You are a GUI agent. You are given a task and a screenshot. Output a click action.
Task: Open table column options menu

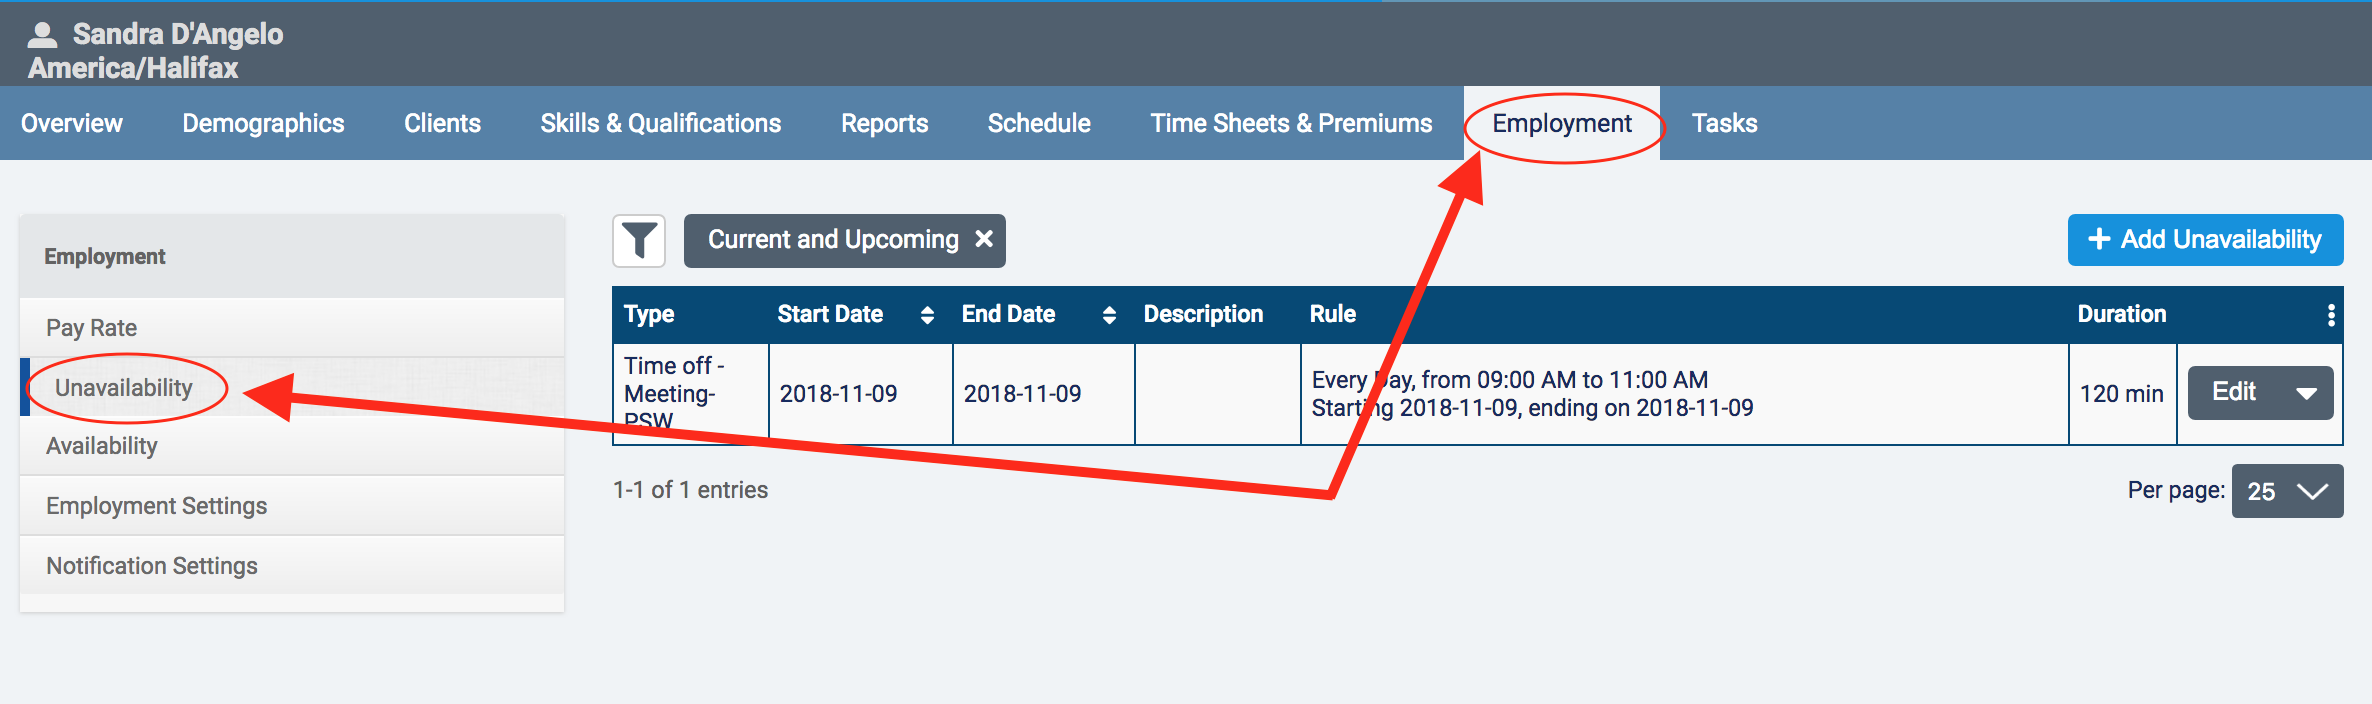pos(2331,315)
